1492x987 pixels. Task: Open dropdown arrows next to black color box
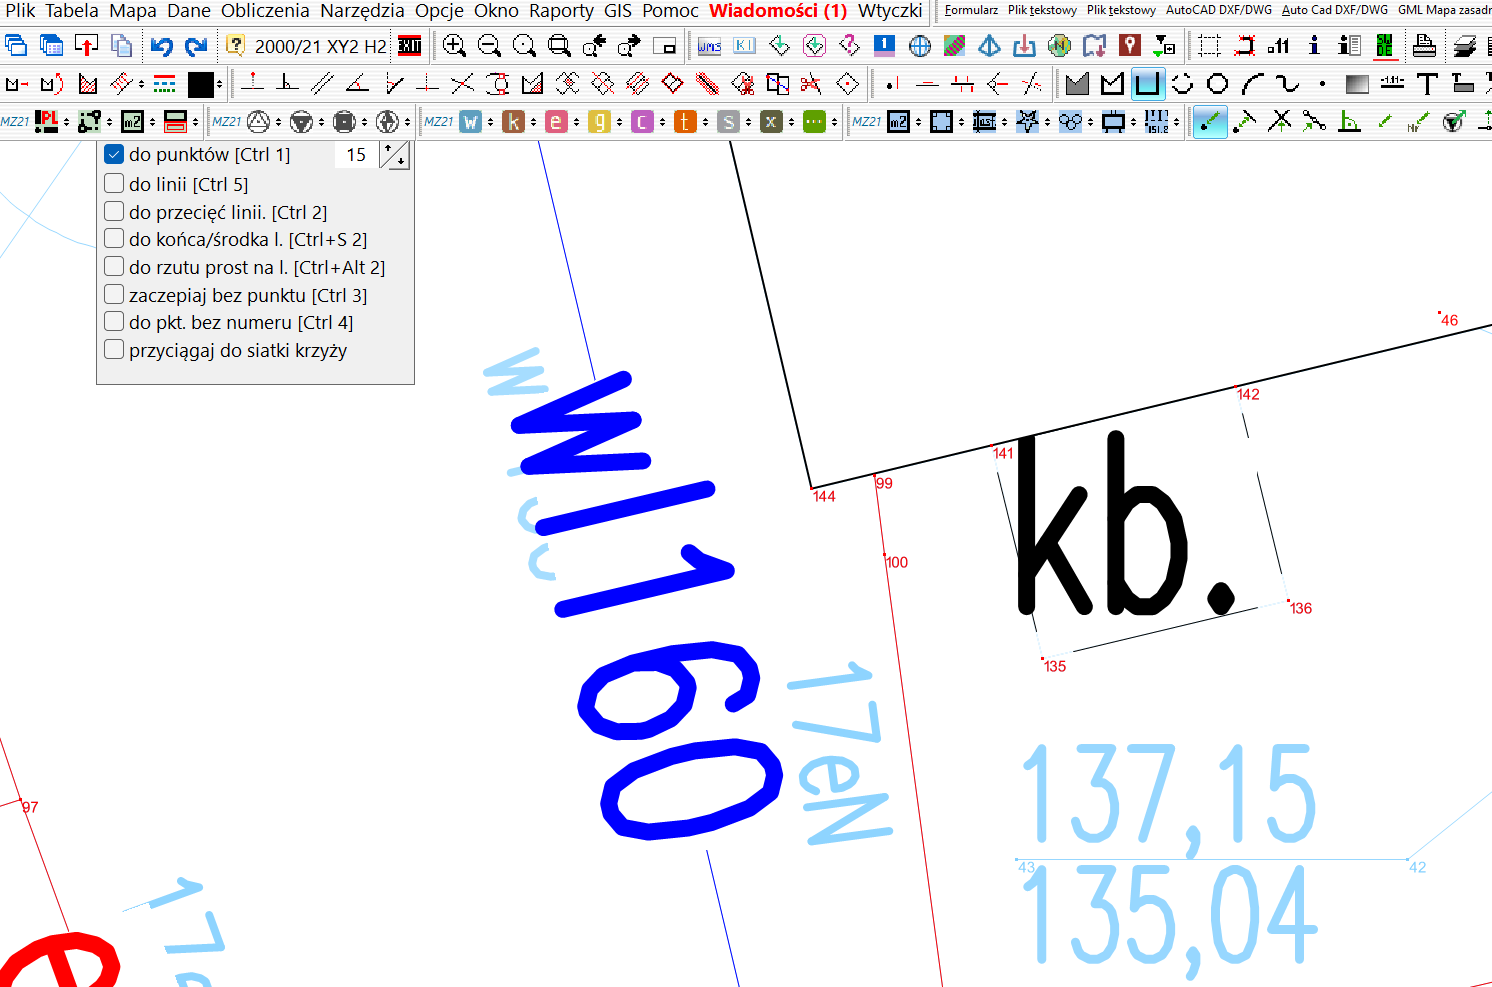[220, 84]
